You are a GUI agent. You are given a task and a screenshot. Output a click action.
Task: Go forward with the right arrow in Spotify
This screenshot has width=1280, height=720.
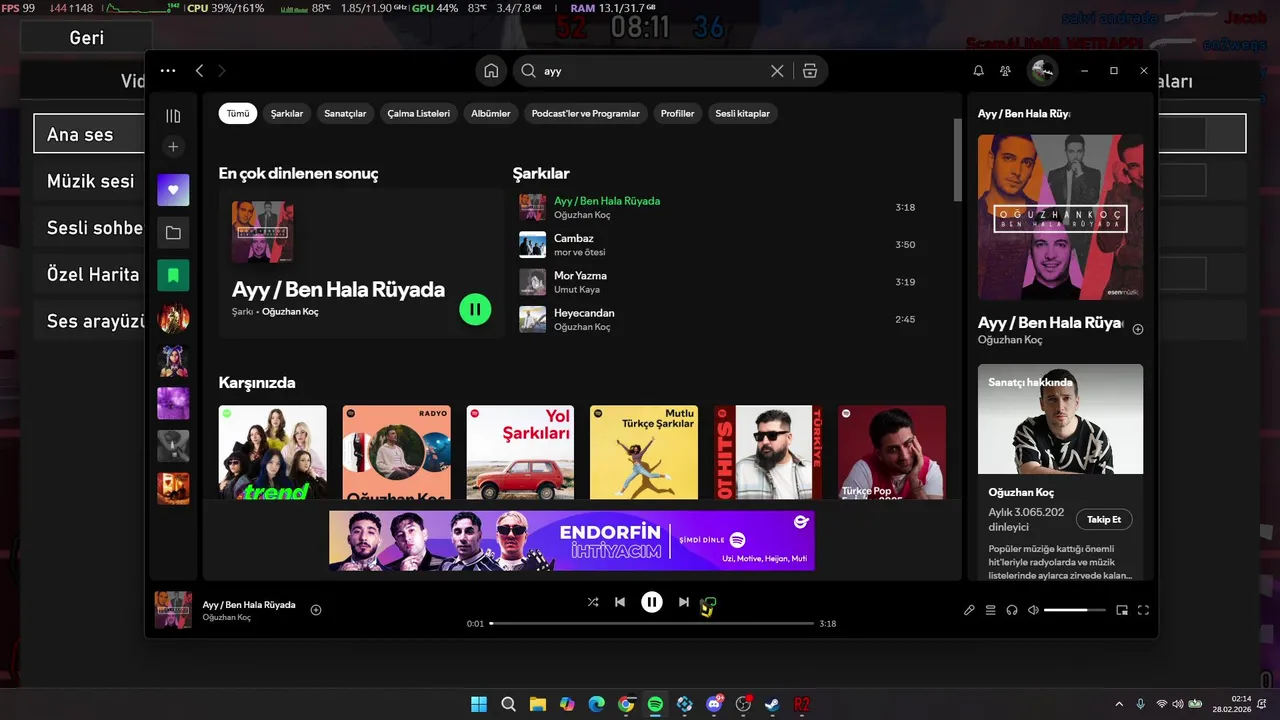point(222,71)
